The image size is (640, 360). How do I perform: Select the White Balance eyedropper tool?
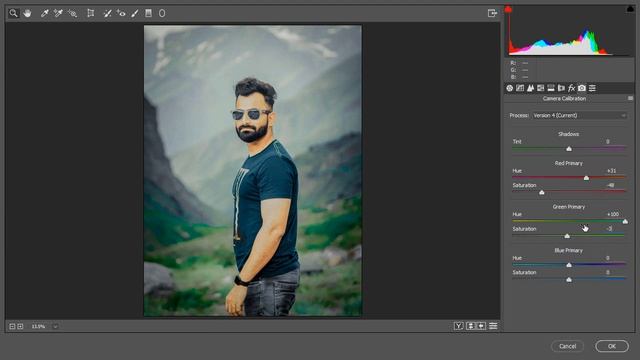tap(44, 13)
